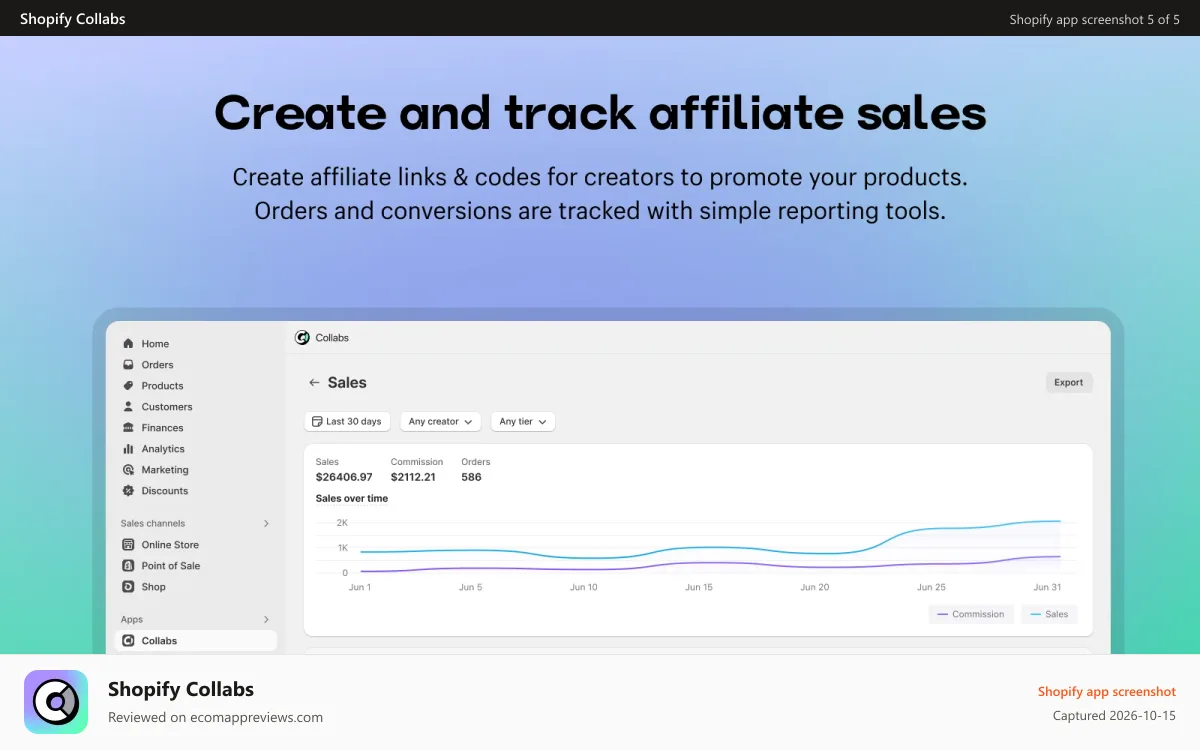
Task: Click the ecomappreviews.com review text
Action: coord(215,717)
